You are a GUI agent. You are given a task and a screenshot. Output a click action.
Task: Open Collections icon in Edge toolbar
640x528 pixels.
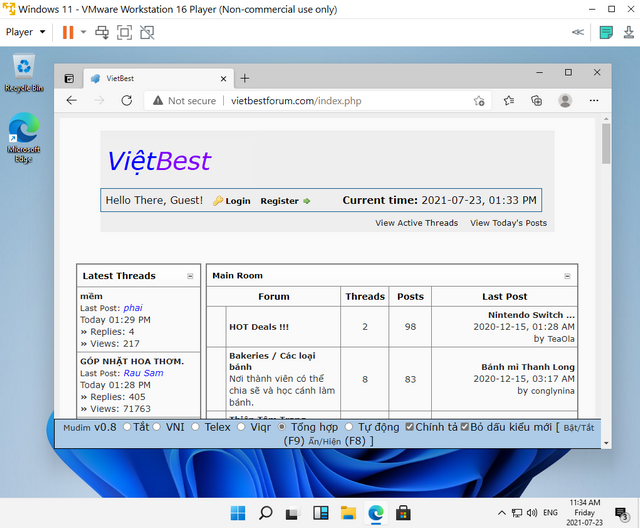click(536, 100)
